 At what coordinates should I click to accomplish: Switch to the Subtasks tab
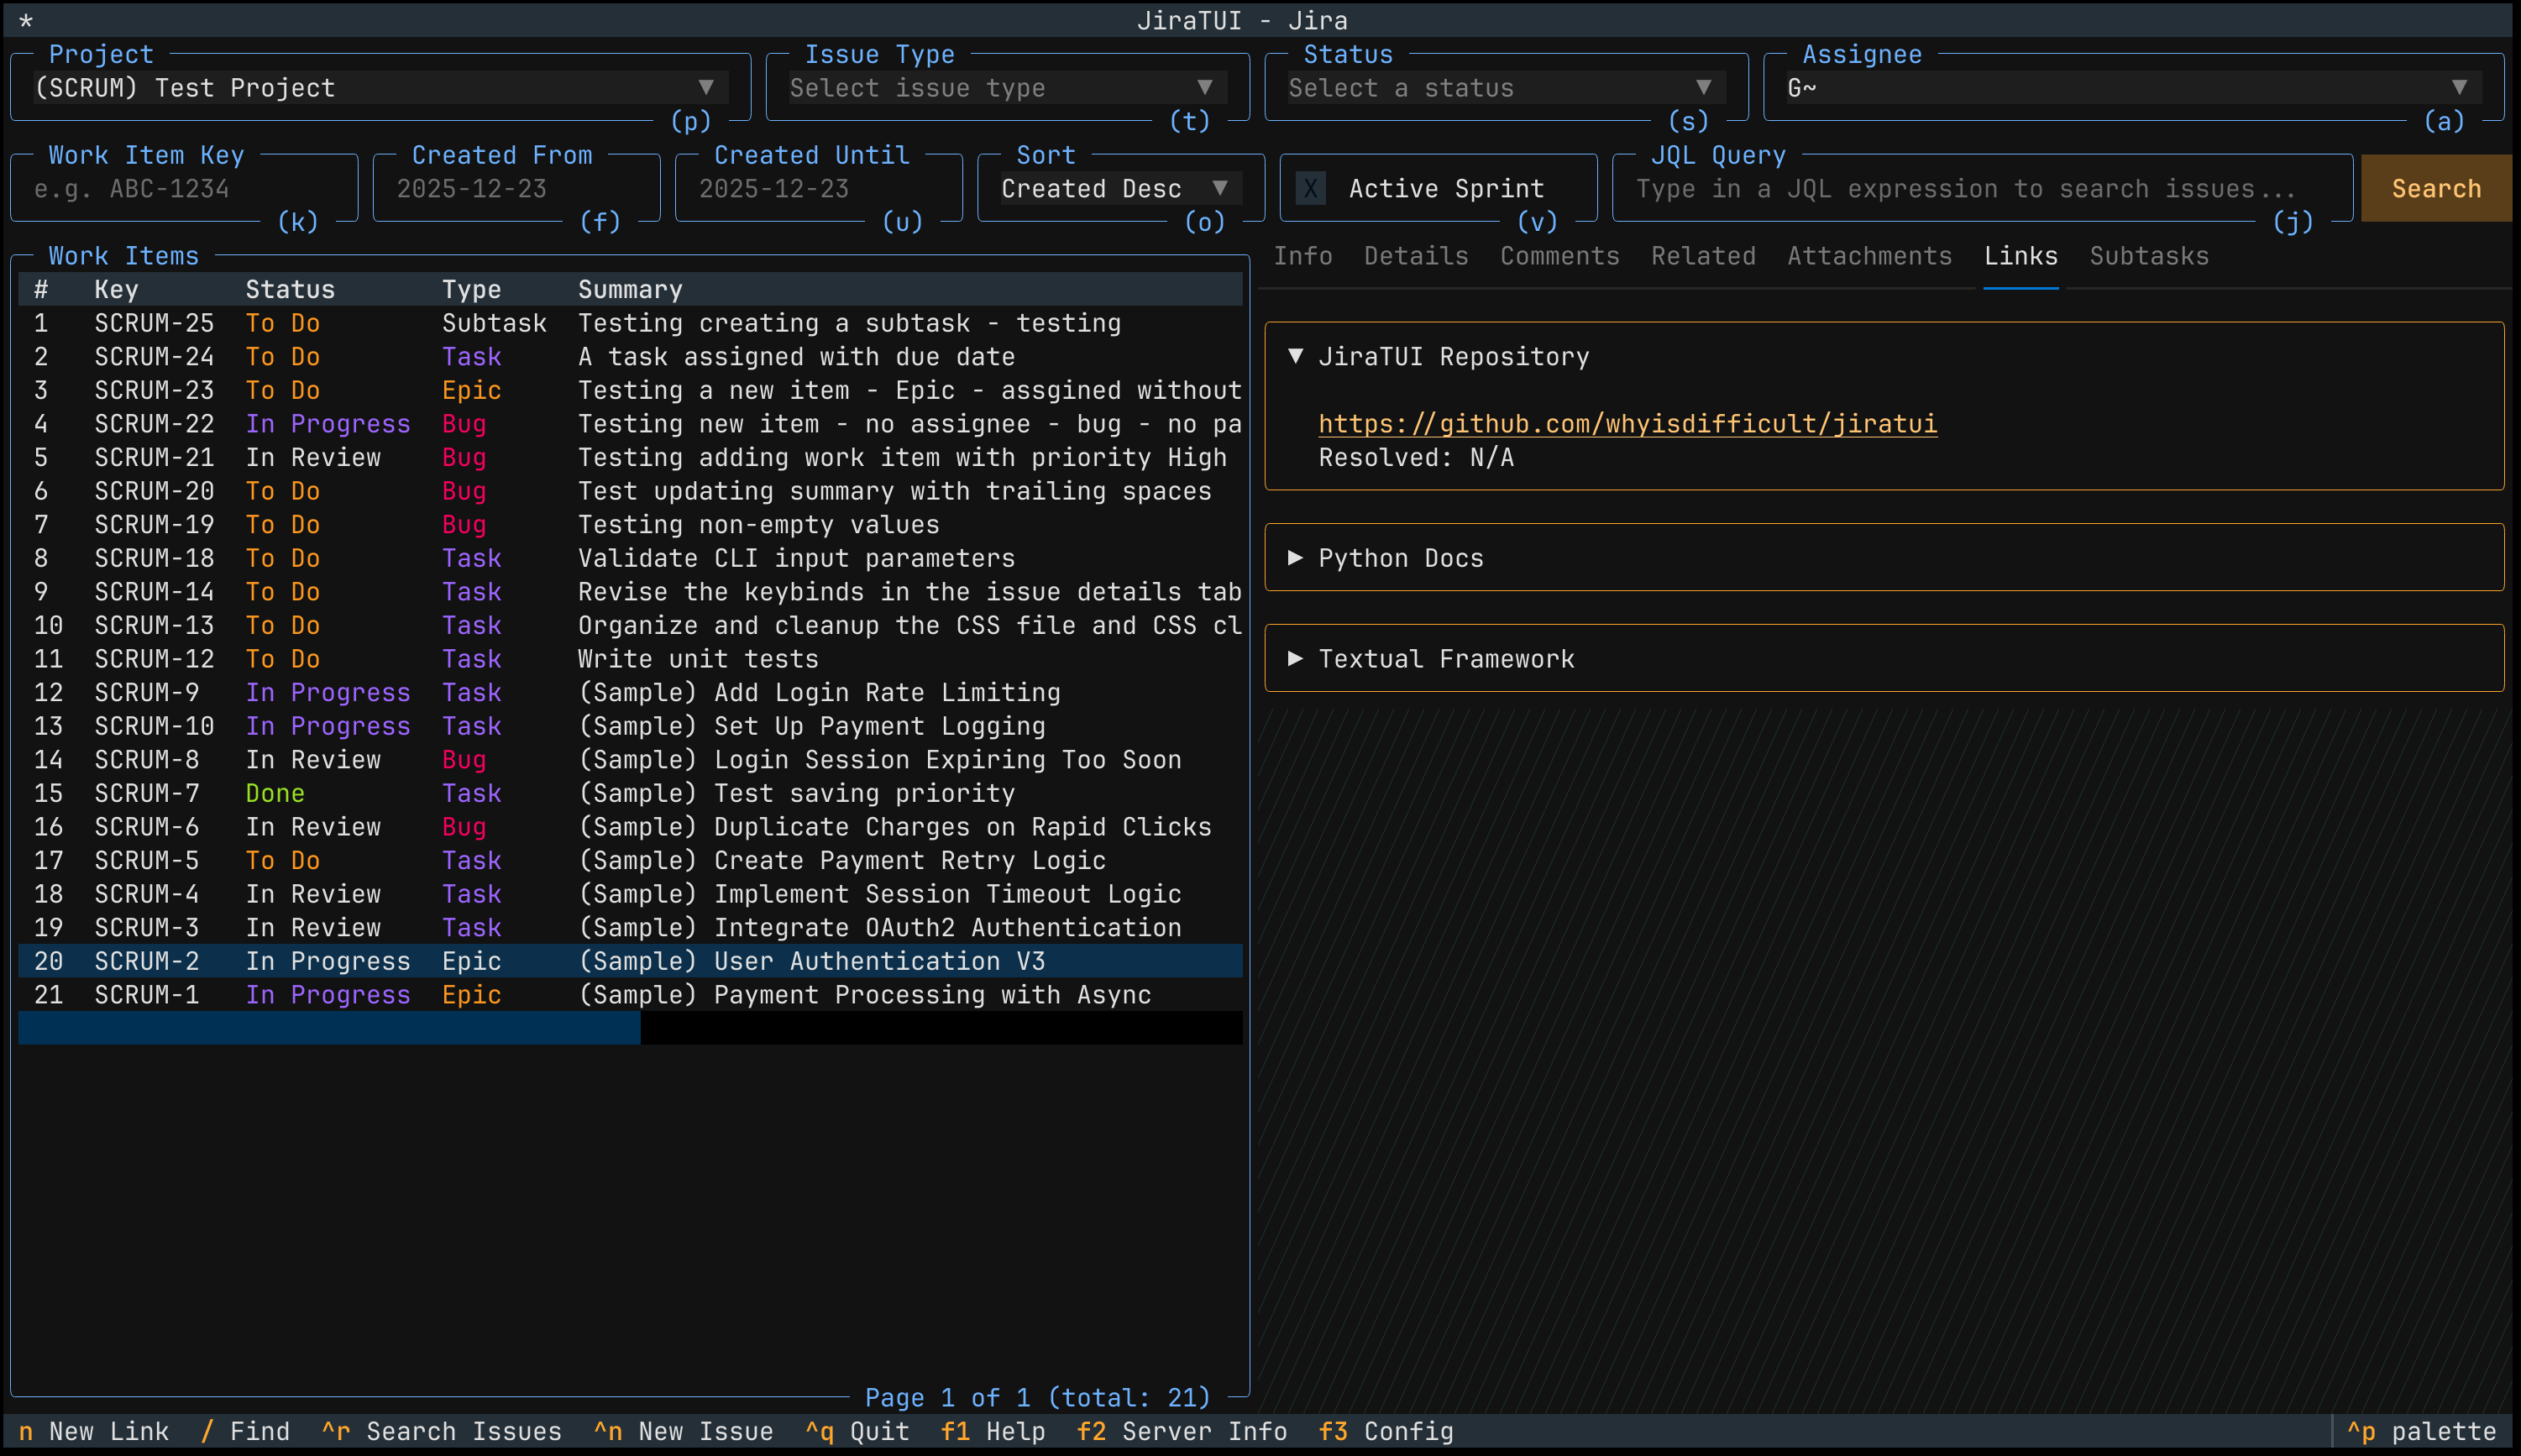(x=2149, y=256)
